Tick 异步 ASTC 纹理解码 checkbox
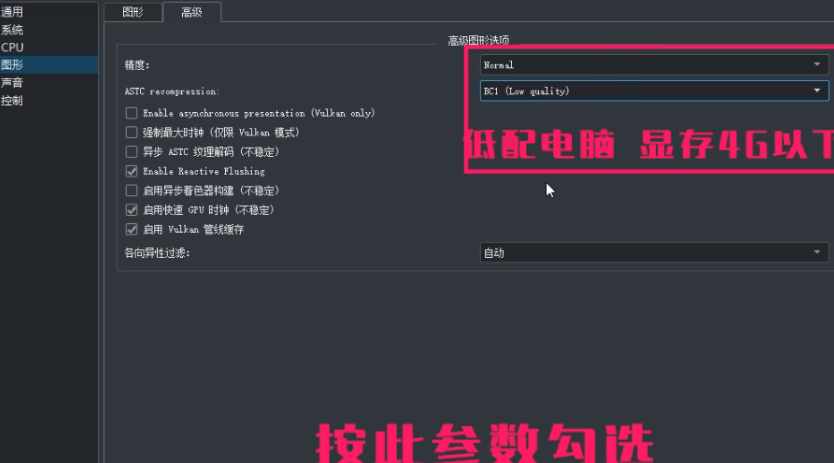This screenshot has width=834, height=463. pyautogui.click(x=131, y=152)
